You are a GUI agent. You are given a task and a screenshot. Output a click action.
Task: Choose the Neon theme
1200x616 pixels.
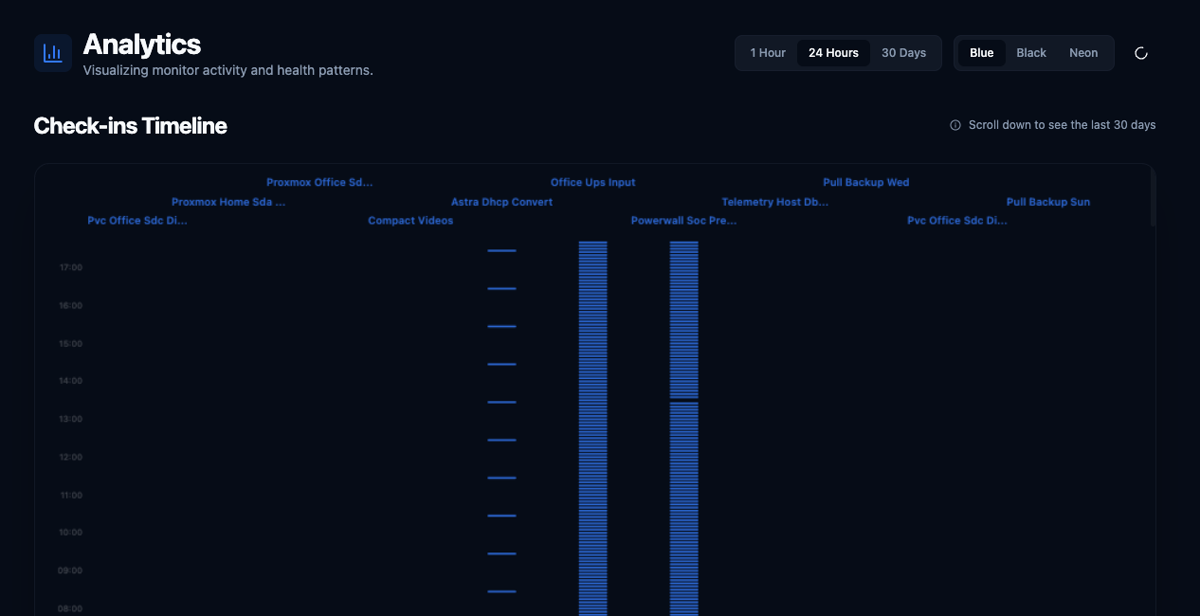click(1083, 53)
